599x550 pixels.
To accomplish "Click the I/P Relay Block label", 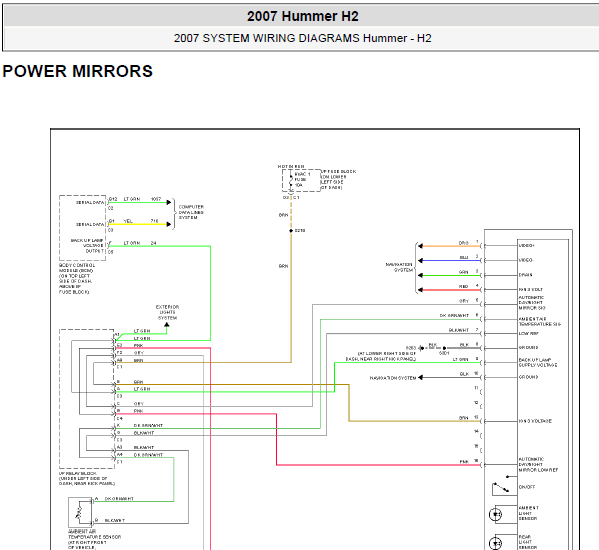I will (87, 478).
